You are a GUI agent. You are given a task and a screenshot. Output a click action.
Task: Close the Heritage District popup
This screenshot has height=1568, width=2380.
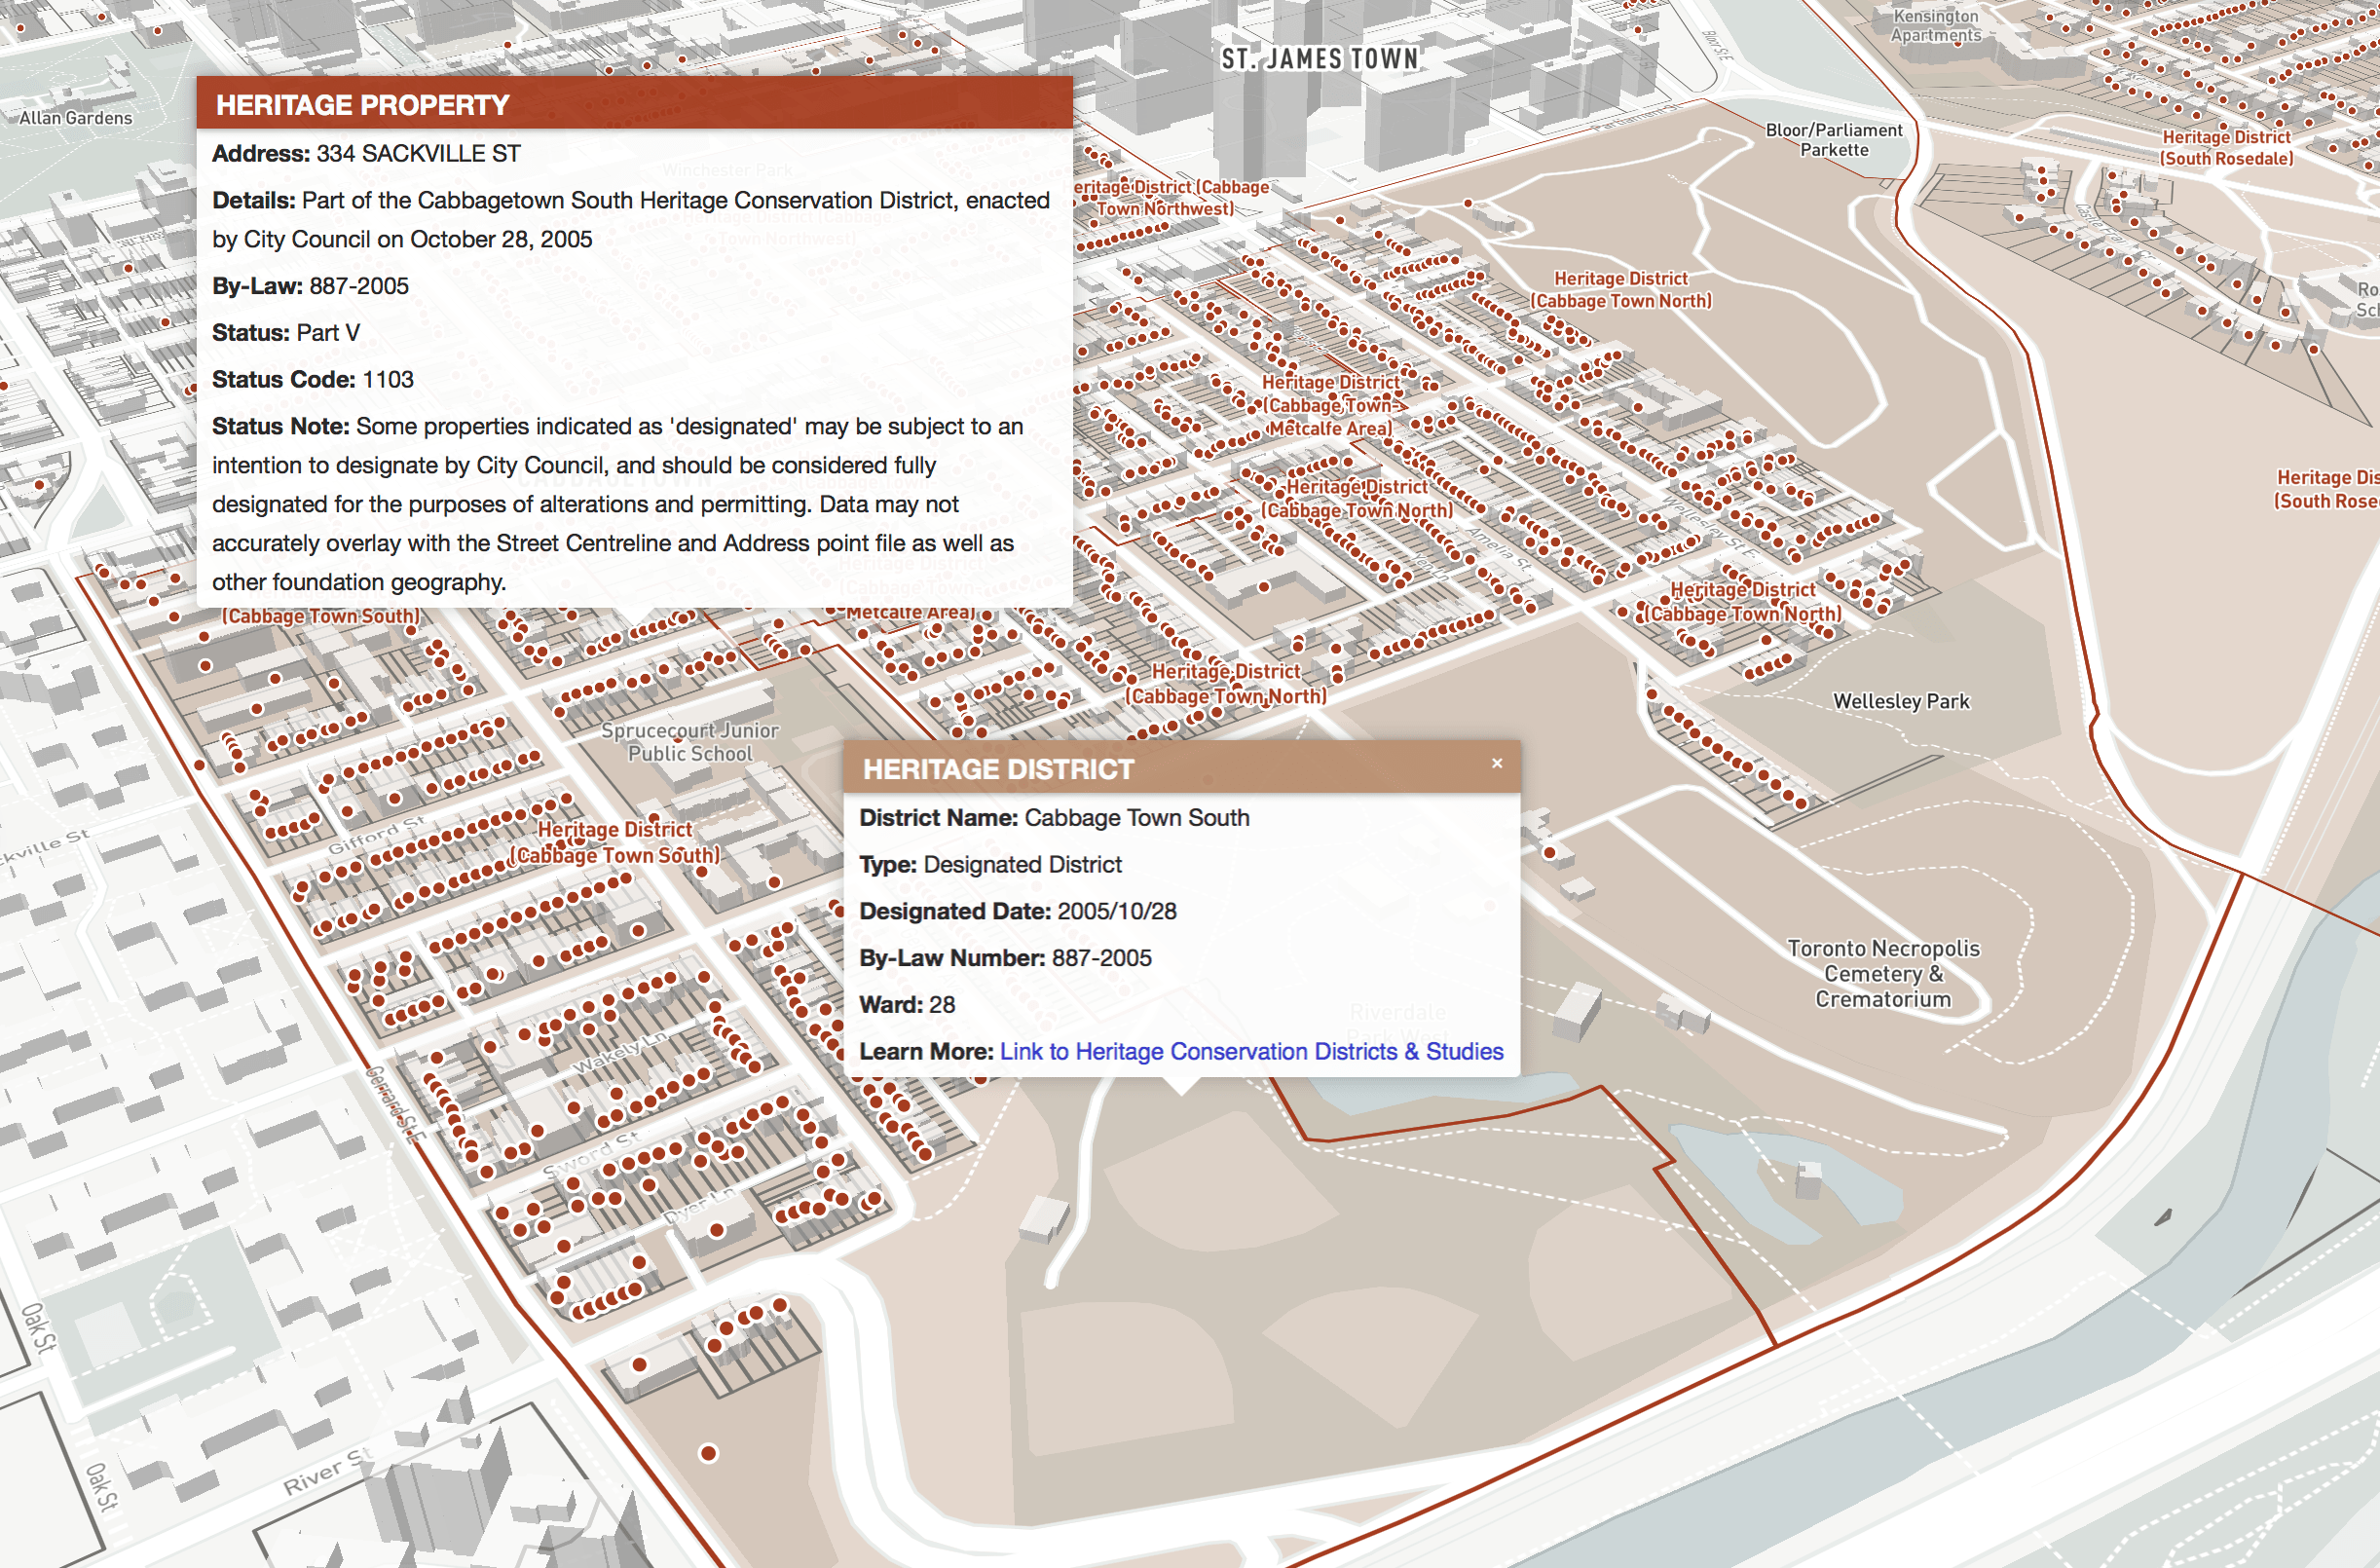[x=1496, y=763]
